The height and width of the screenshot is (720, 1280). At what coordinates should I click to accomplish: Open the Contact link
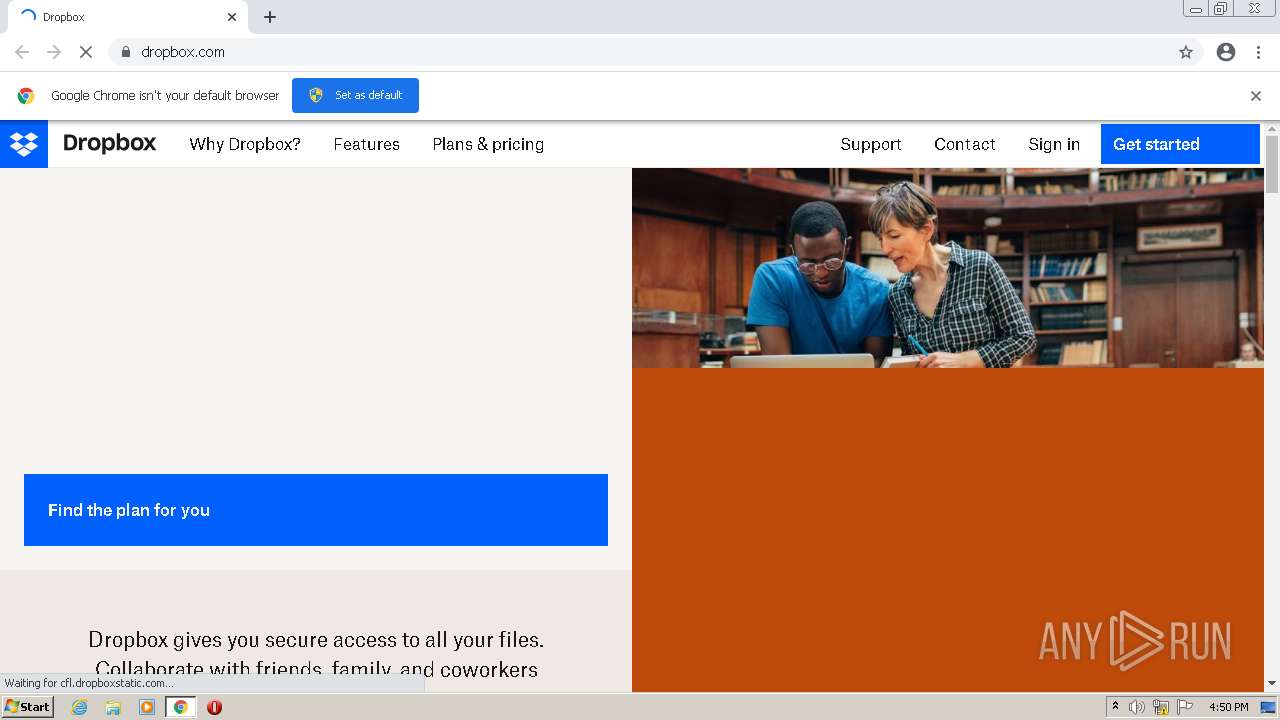click(x=965, y=144)
